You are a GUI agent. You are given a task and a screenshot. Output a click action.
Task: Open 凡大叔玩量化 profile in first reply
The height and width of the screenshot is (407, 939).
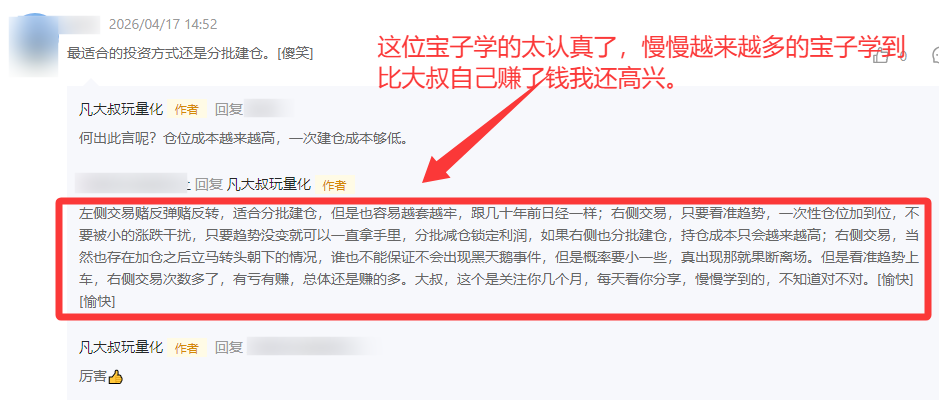pyautogui.click(x=121, y=110)
